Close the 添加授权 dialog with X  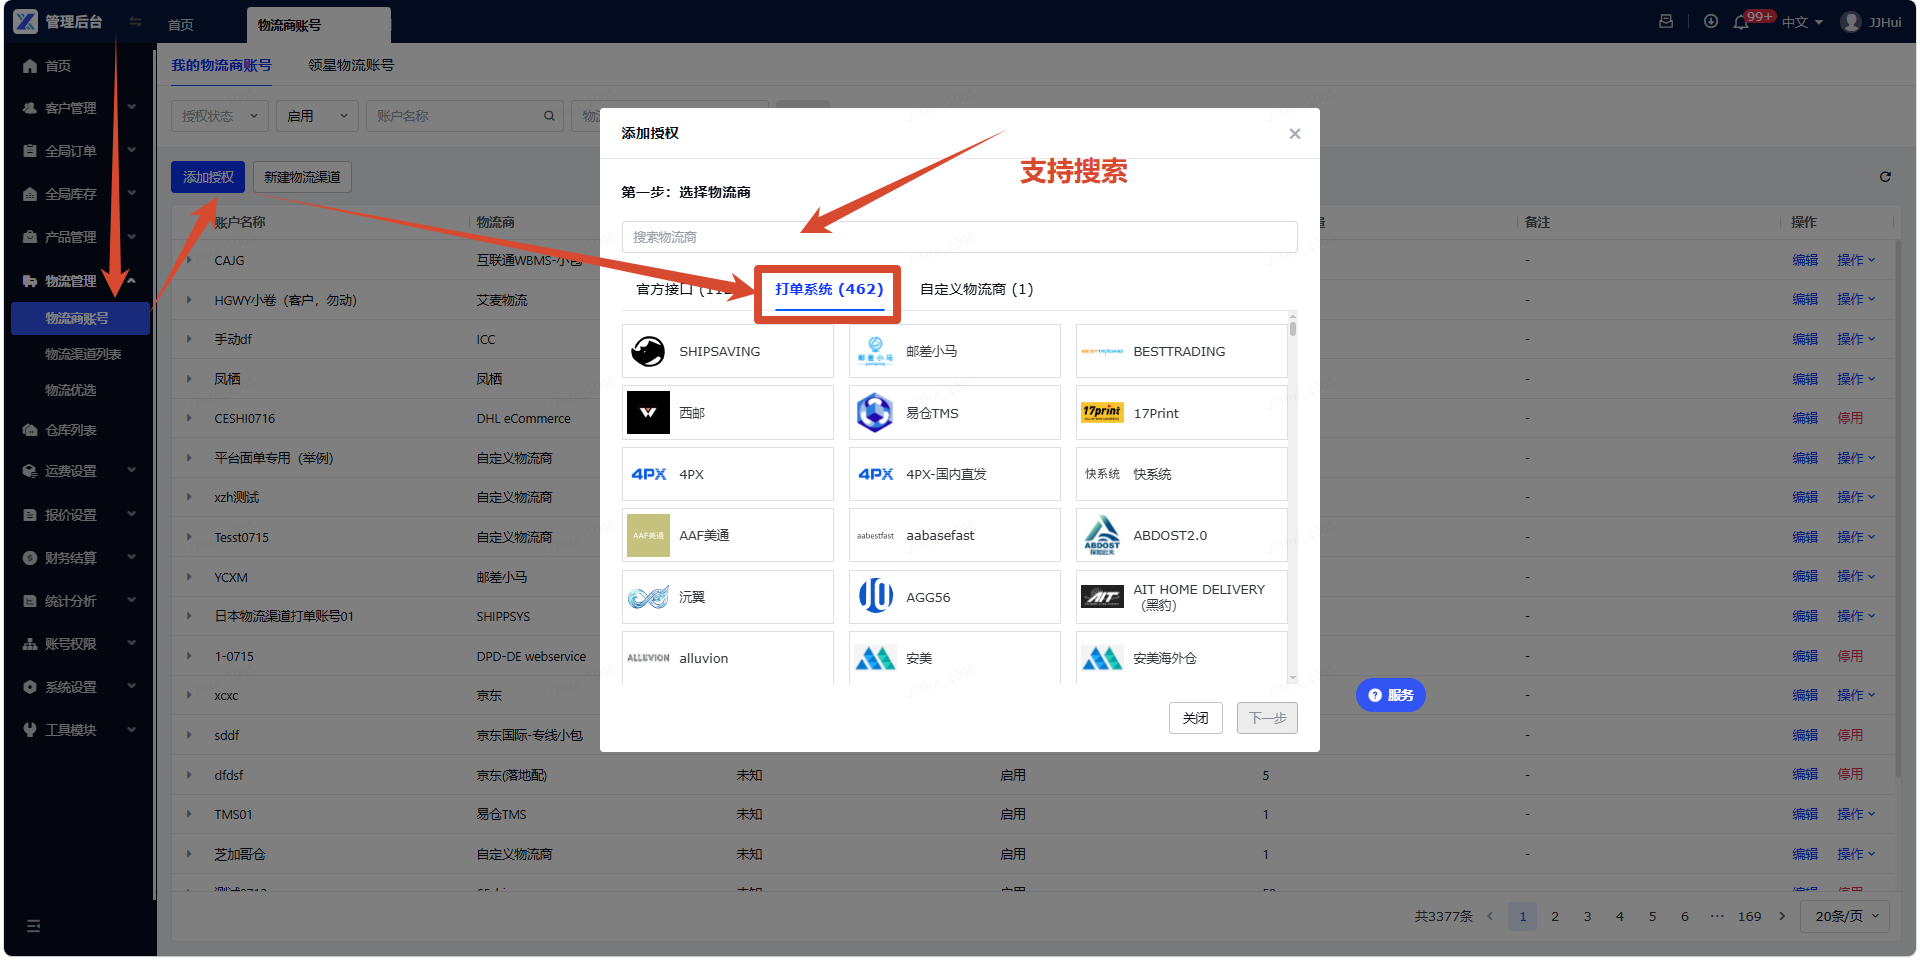point(1295,134)
